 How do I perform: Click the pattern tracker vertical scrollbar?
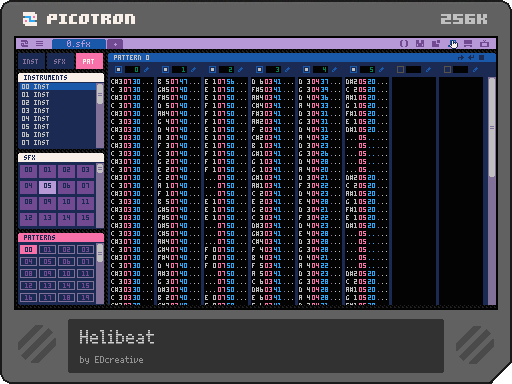pos(492,191)
